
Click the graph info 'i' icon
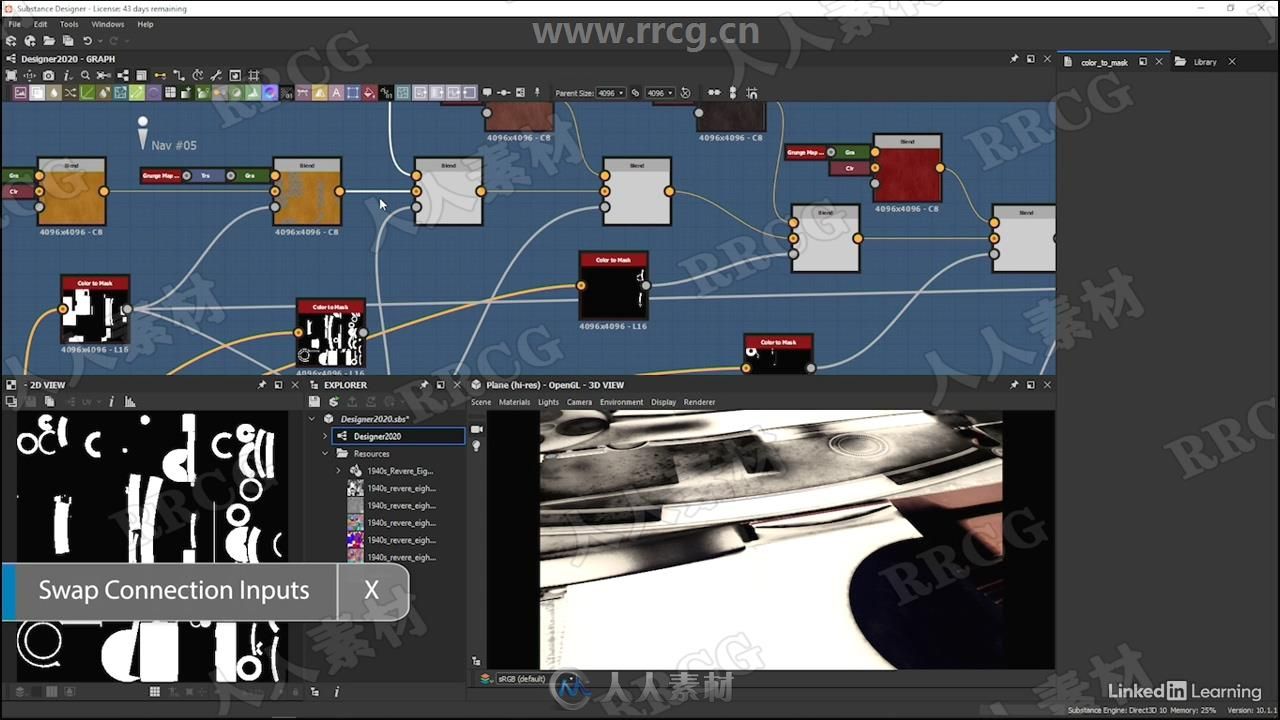(67, 76)
